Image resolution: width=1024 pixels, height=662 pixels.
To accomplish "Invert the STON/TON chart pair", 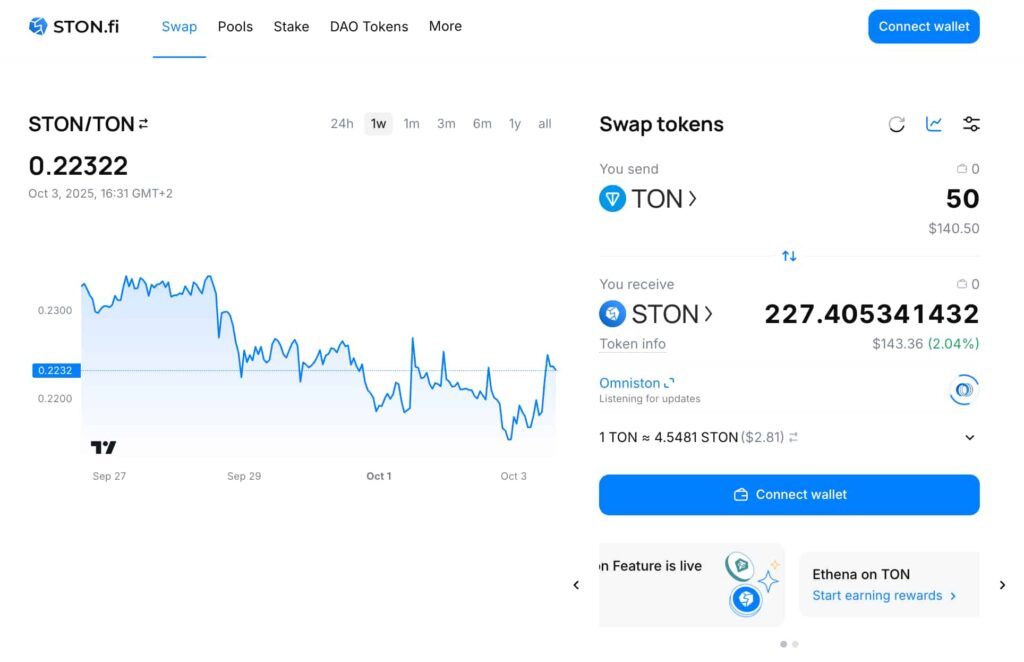I will click(x=144, y=124).
